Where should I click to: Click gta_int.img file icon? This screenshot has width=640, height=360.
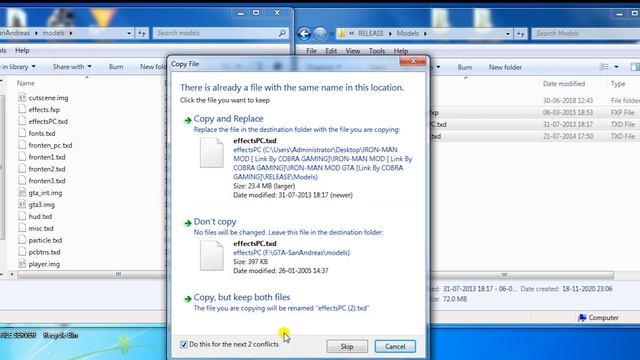(x=22, y=192)
